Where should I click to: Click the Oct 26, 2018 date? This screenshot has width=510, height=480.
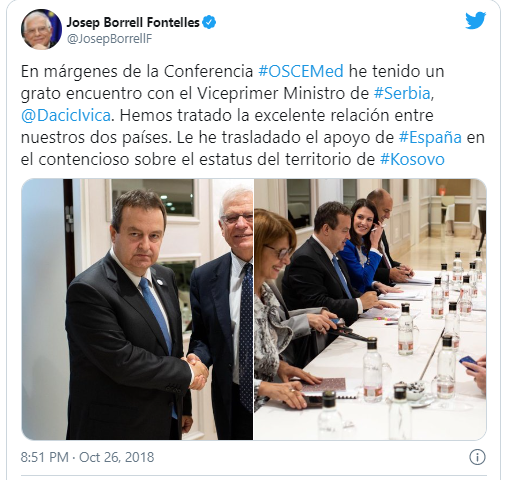point(117,457)
